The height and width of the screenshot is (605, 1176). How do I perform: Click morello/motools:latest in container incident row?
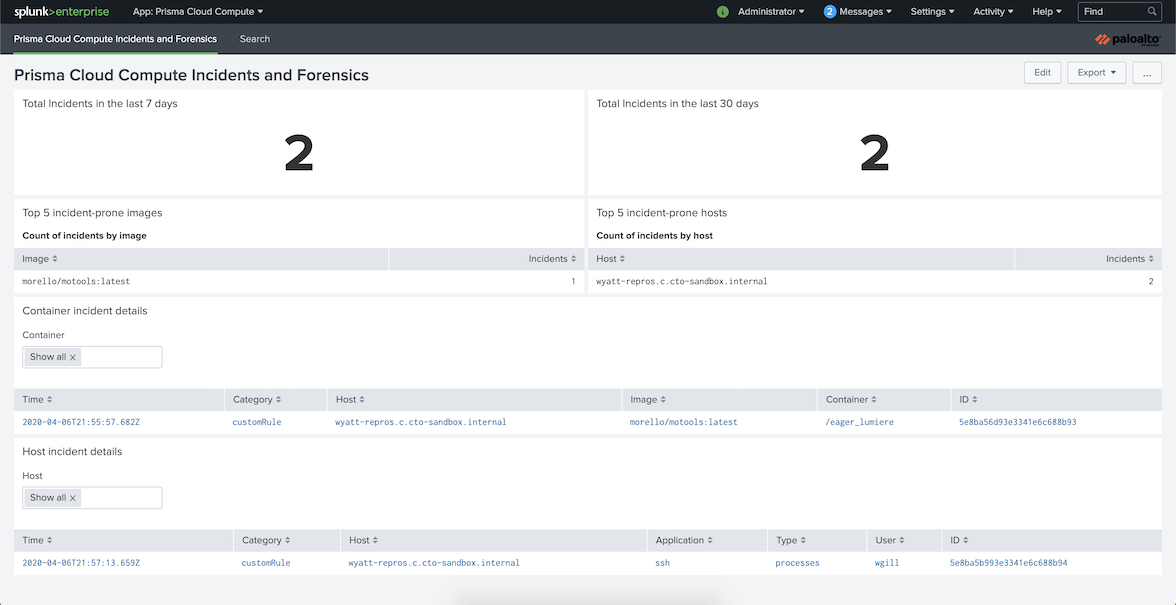[684, 422]
